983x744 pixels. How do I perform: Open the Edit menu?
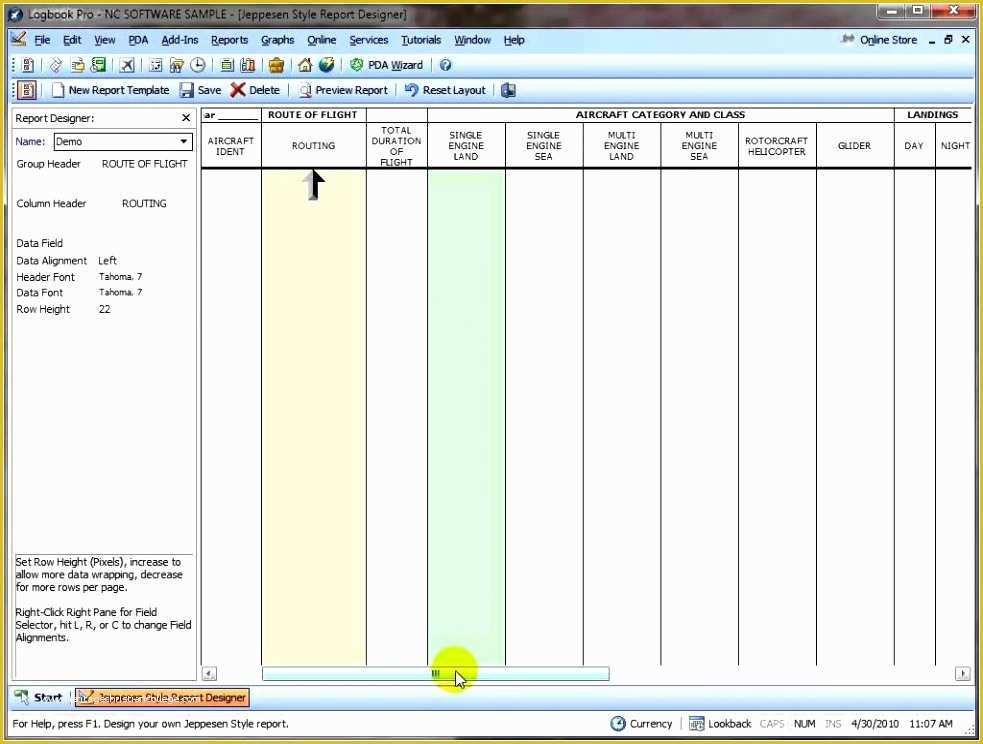coord(72,39)
